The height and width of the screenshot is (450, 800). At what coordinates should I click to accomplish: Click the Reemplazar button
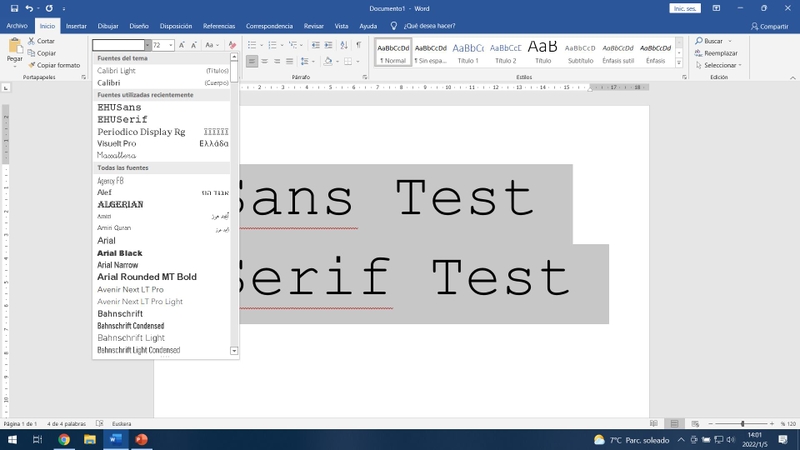[716, 53]
